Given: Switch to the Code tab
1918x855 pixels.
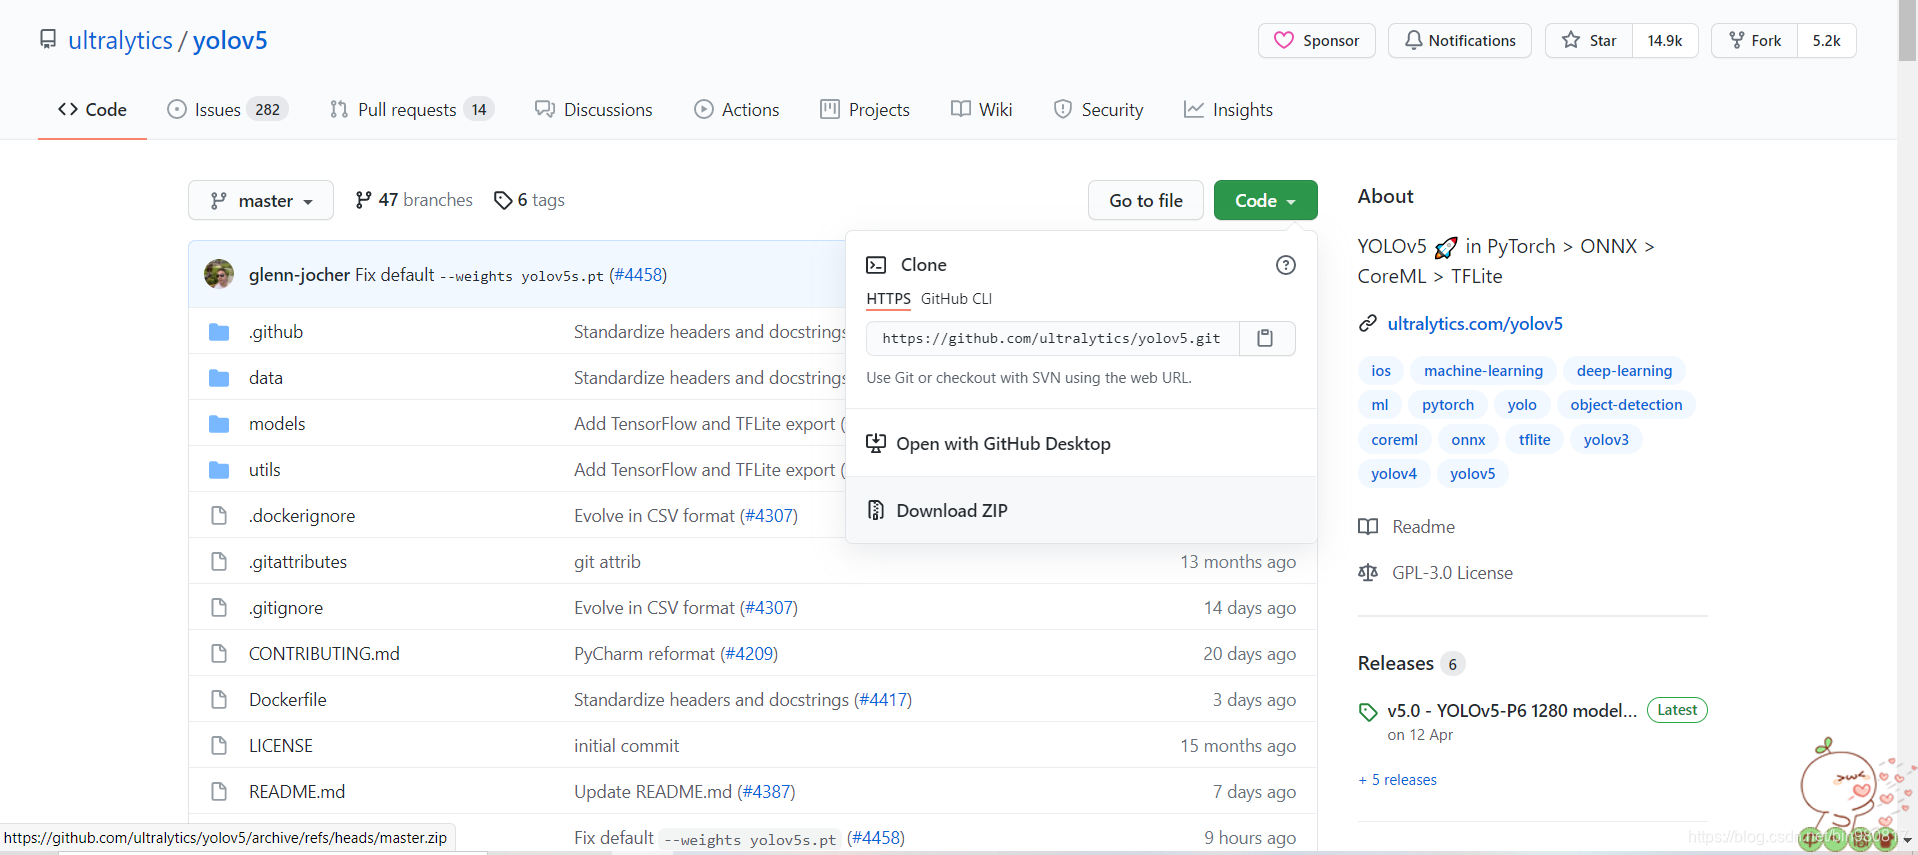Looking at the screenshot, I should coord(92,109).
